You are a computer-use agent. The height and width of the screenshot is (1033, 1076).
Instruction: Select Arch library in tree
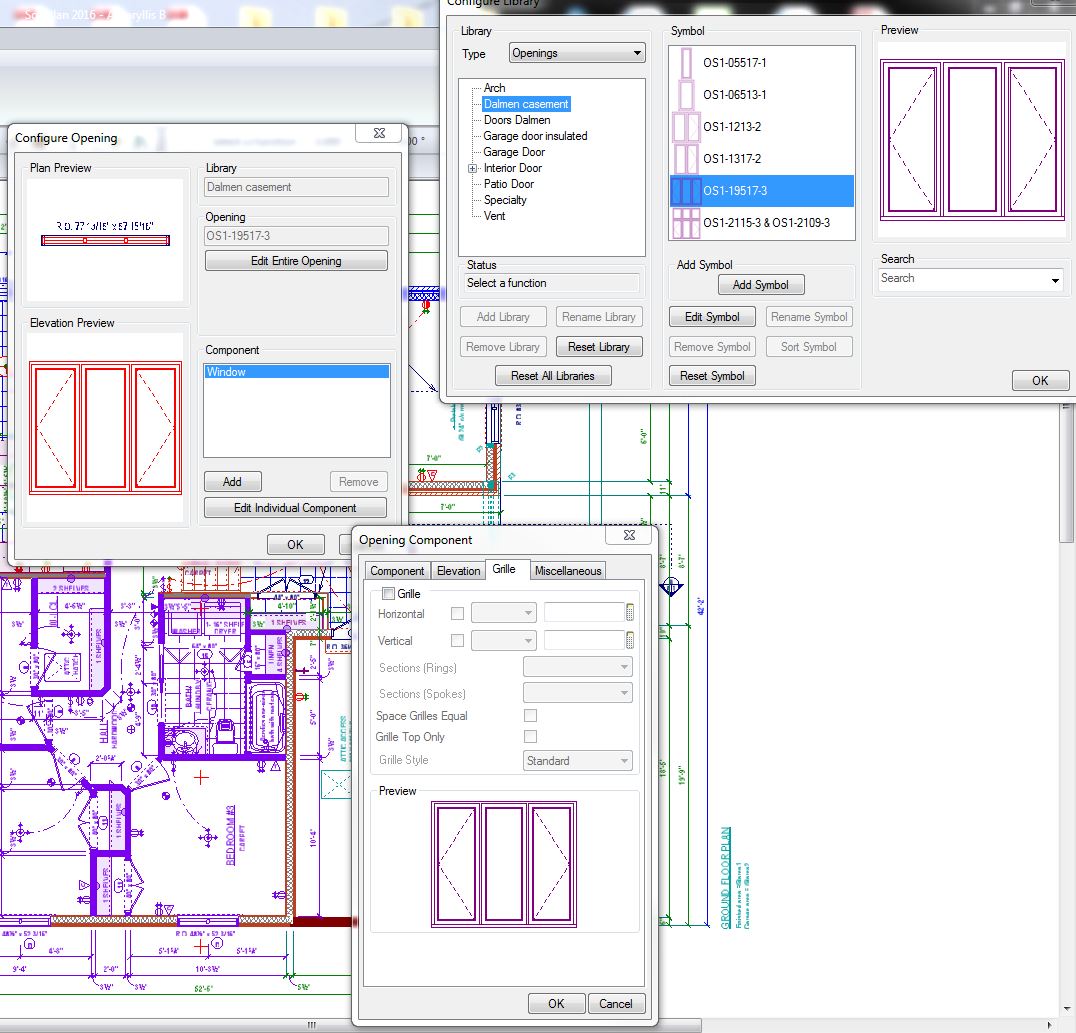[495, 88]
